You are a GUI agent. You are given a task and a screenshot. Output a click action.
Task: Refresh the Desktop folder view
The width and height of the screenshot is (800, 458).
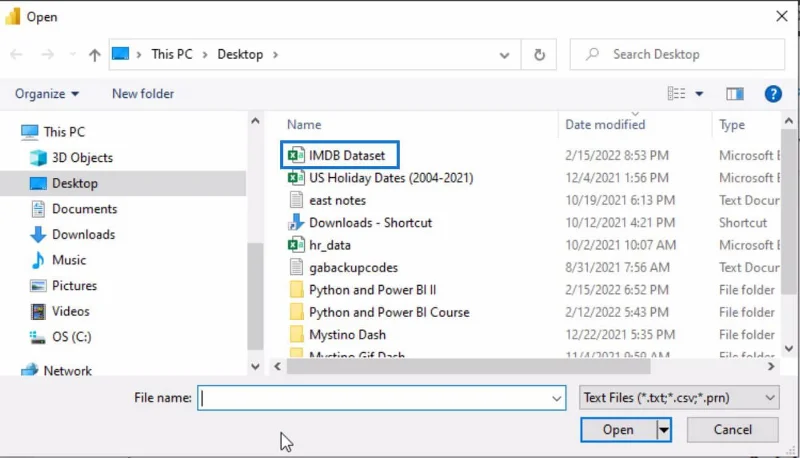(539, 55)
